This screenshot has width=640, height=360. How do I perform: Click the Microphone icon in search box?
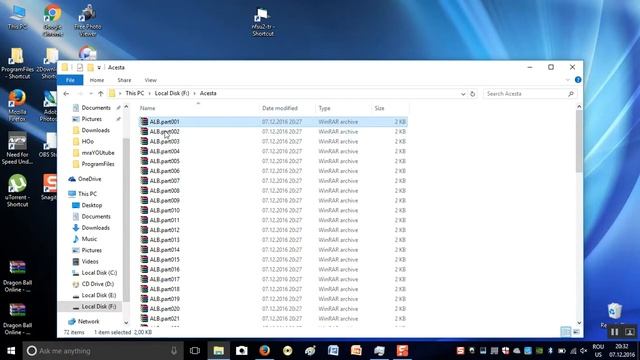click(x=174, y=351)
